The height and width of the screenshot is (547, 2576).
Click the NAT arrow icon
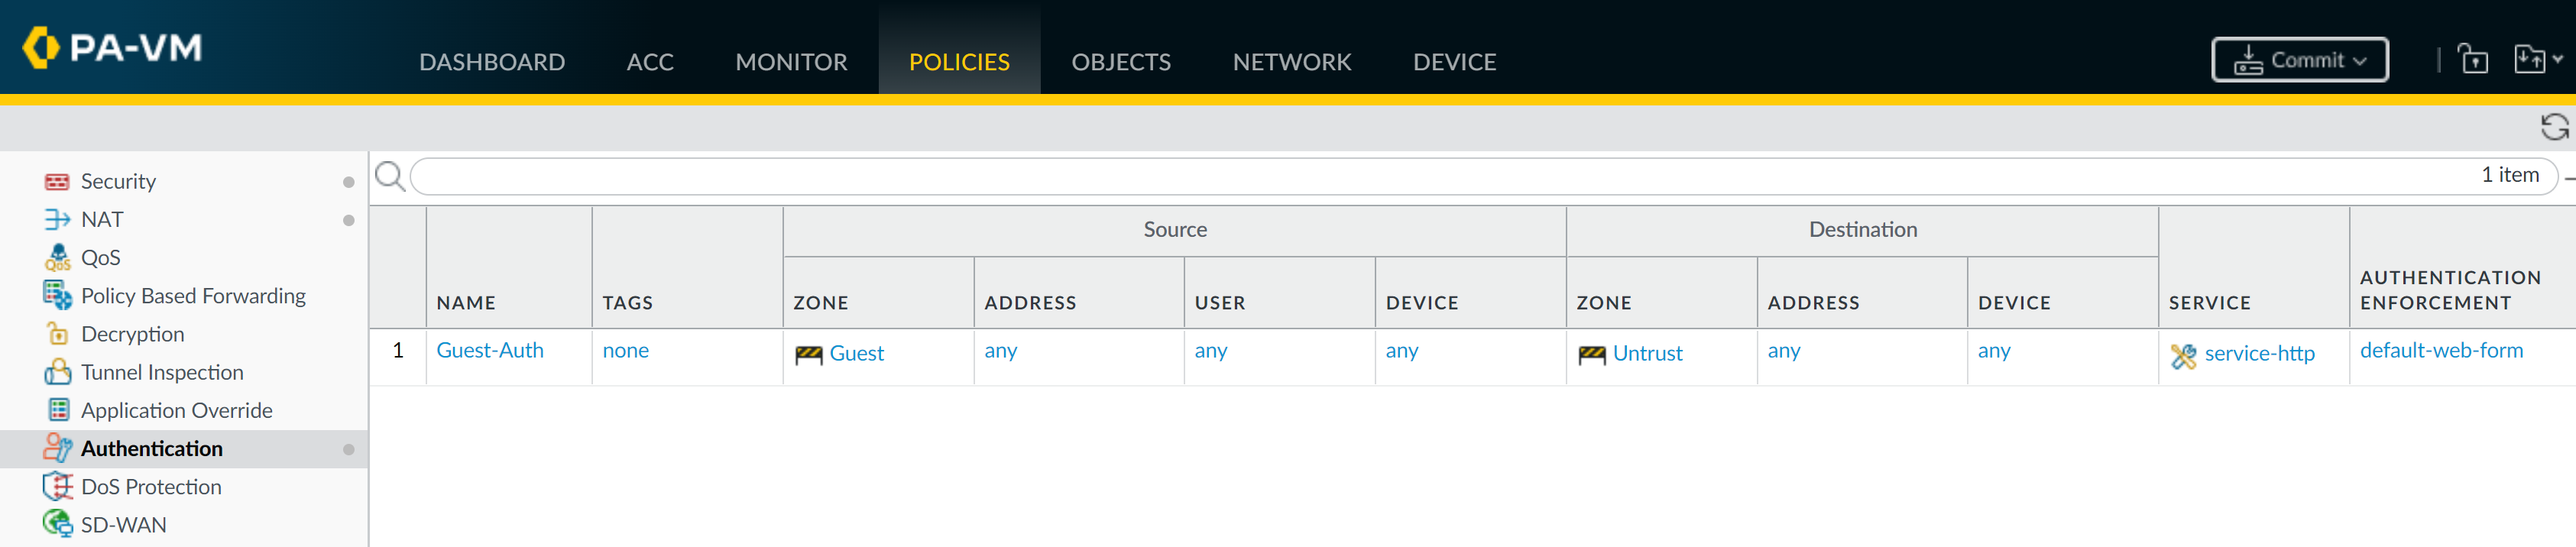pyautogui.click(x=57, y=219)
